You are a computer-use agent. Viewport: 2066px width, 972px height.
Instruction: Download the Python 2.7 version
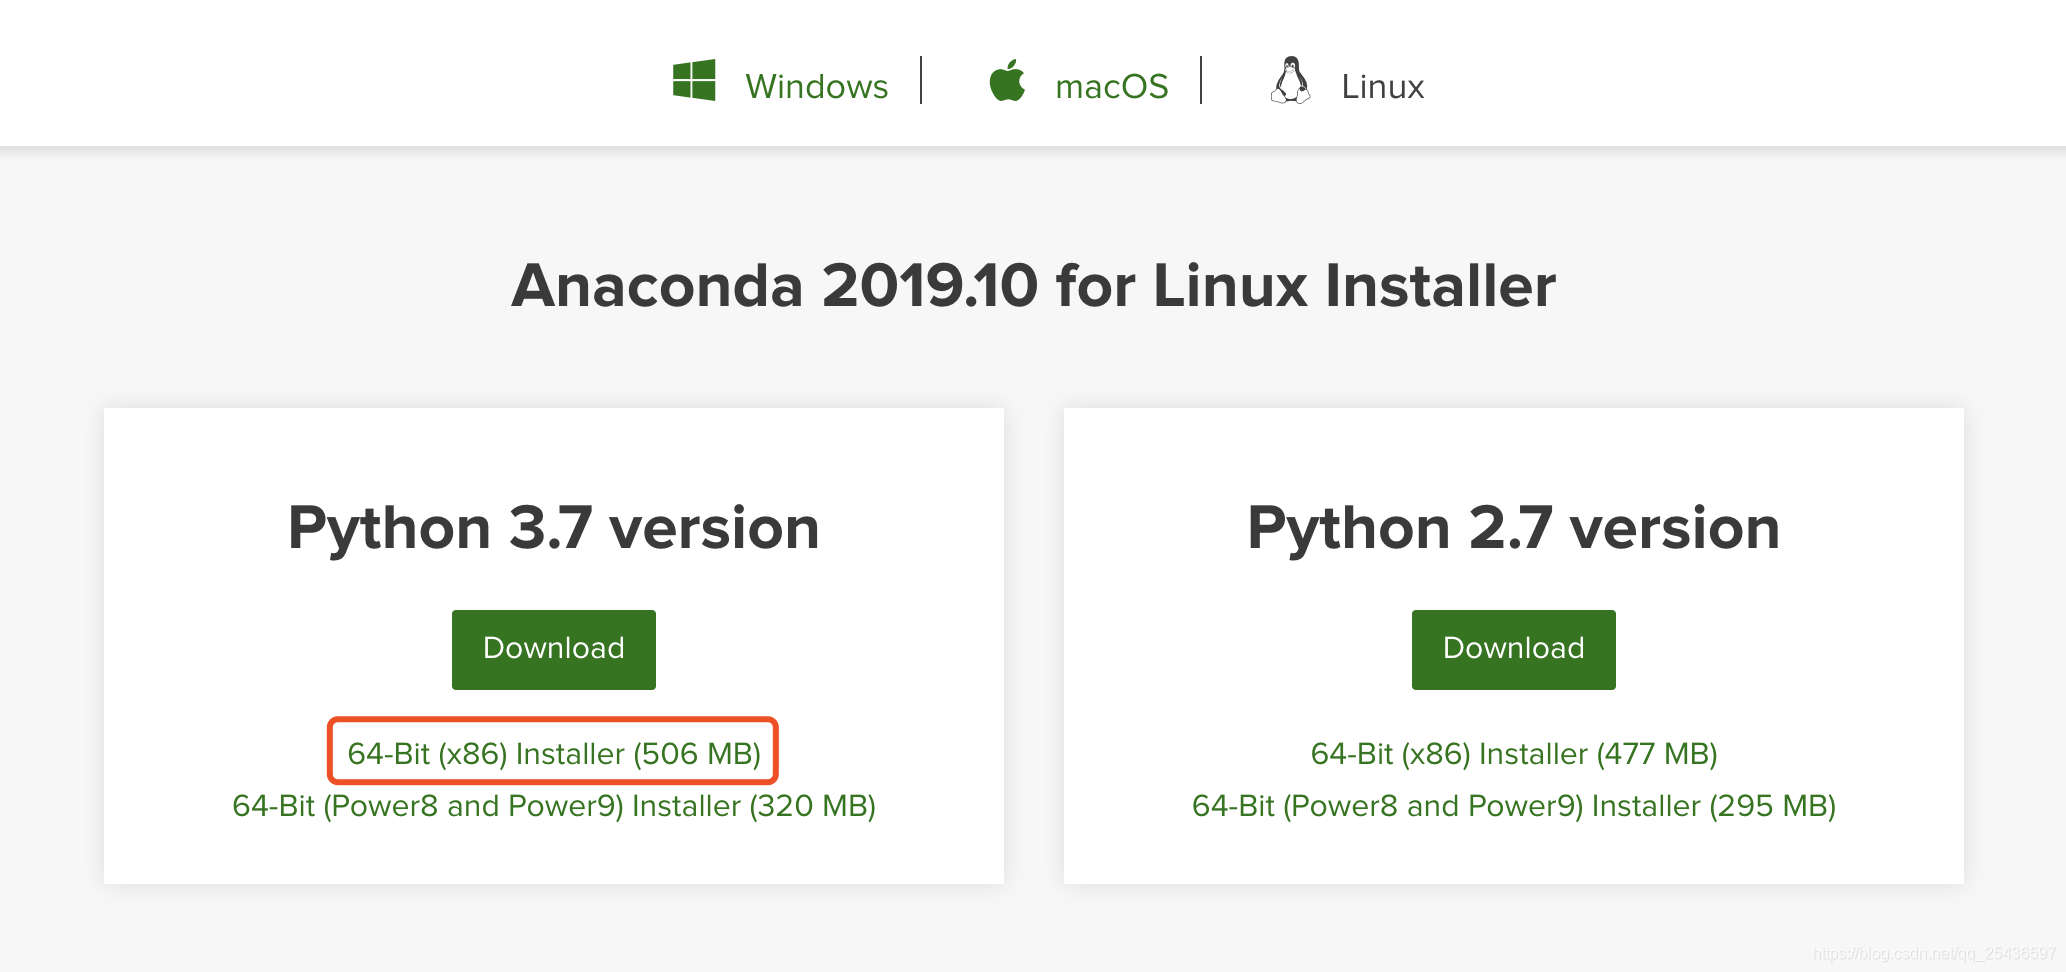click(1514, 649)
